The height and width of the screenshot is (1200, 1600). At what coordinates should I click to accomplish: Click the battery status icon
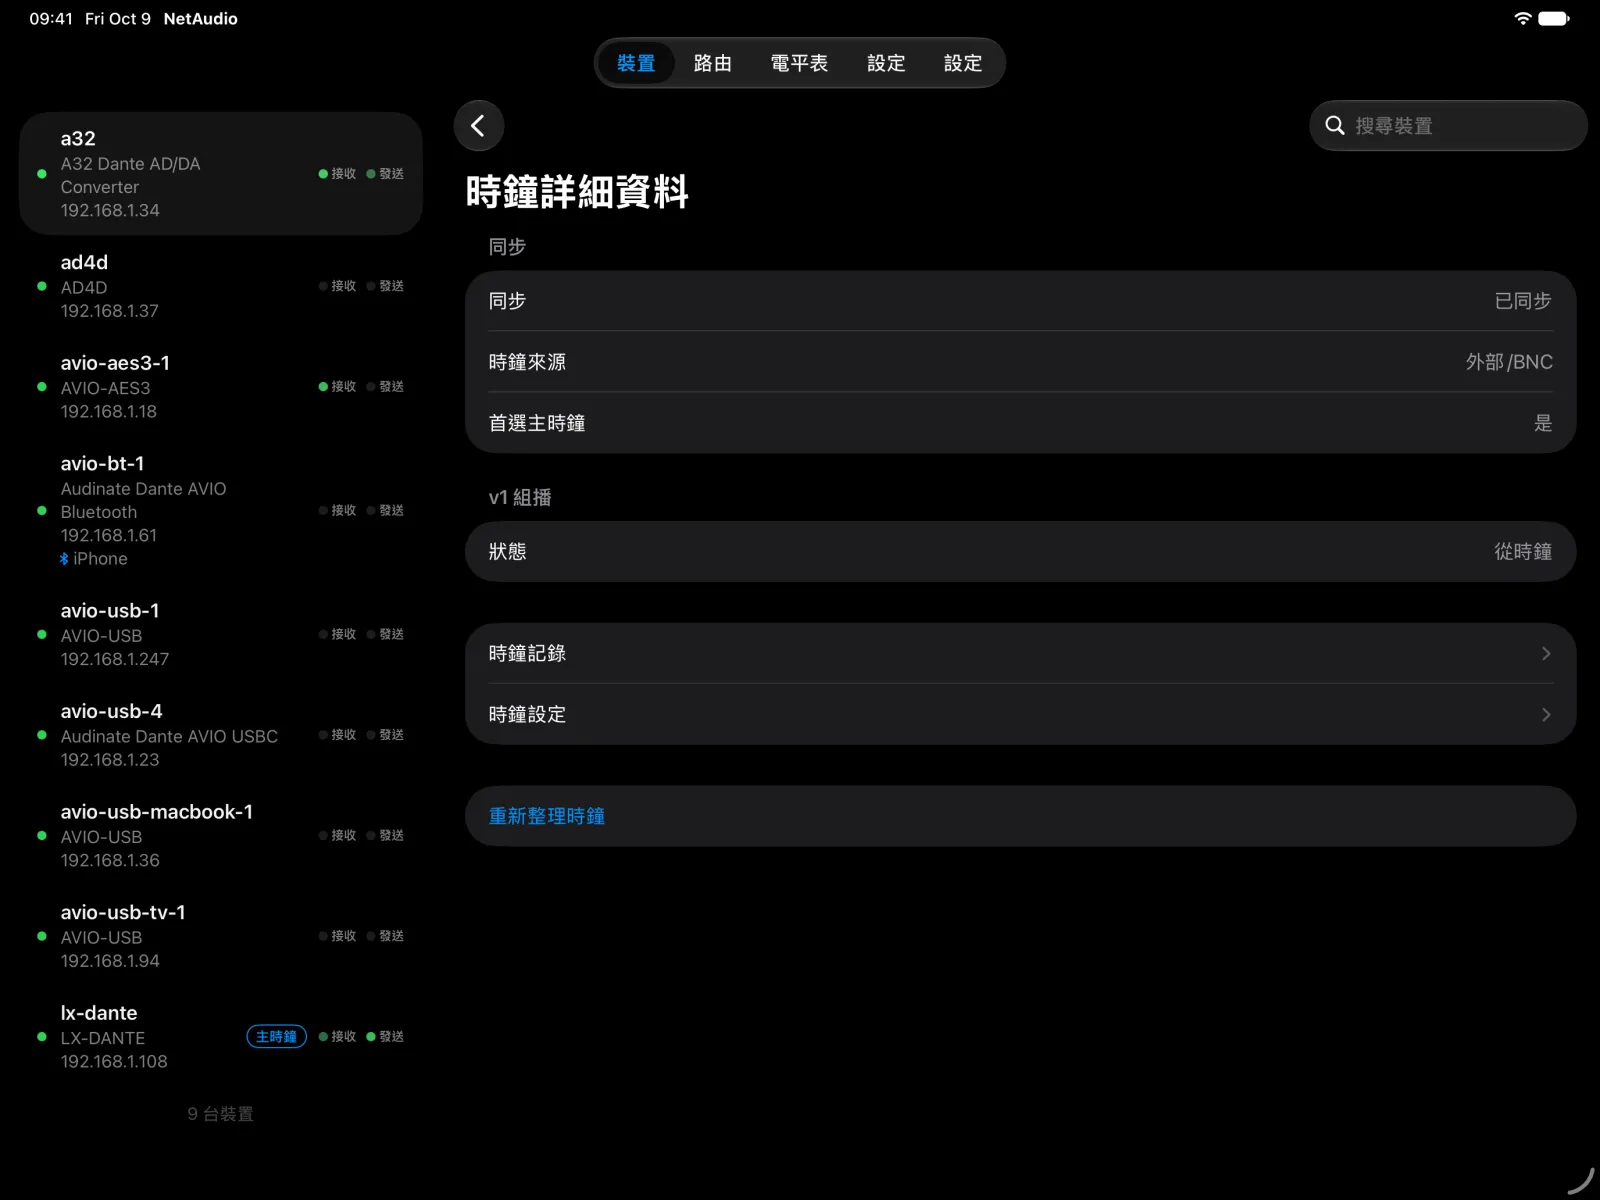click(x=1554, y=18)
